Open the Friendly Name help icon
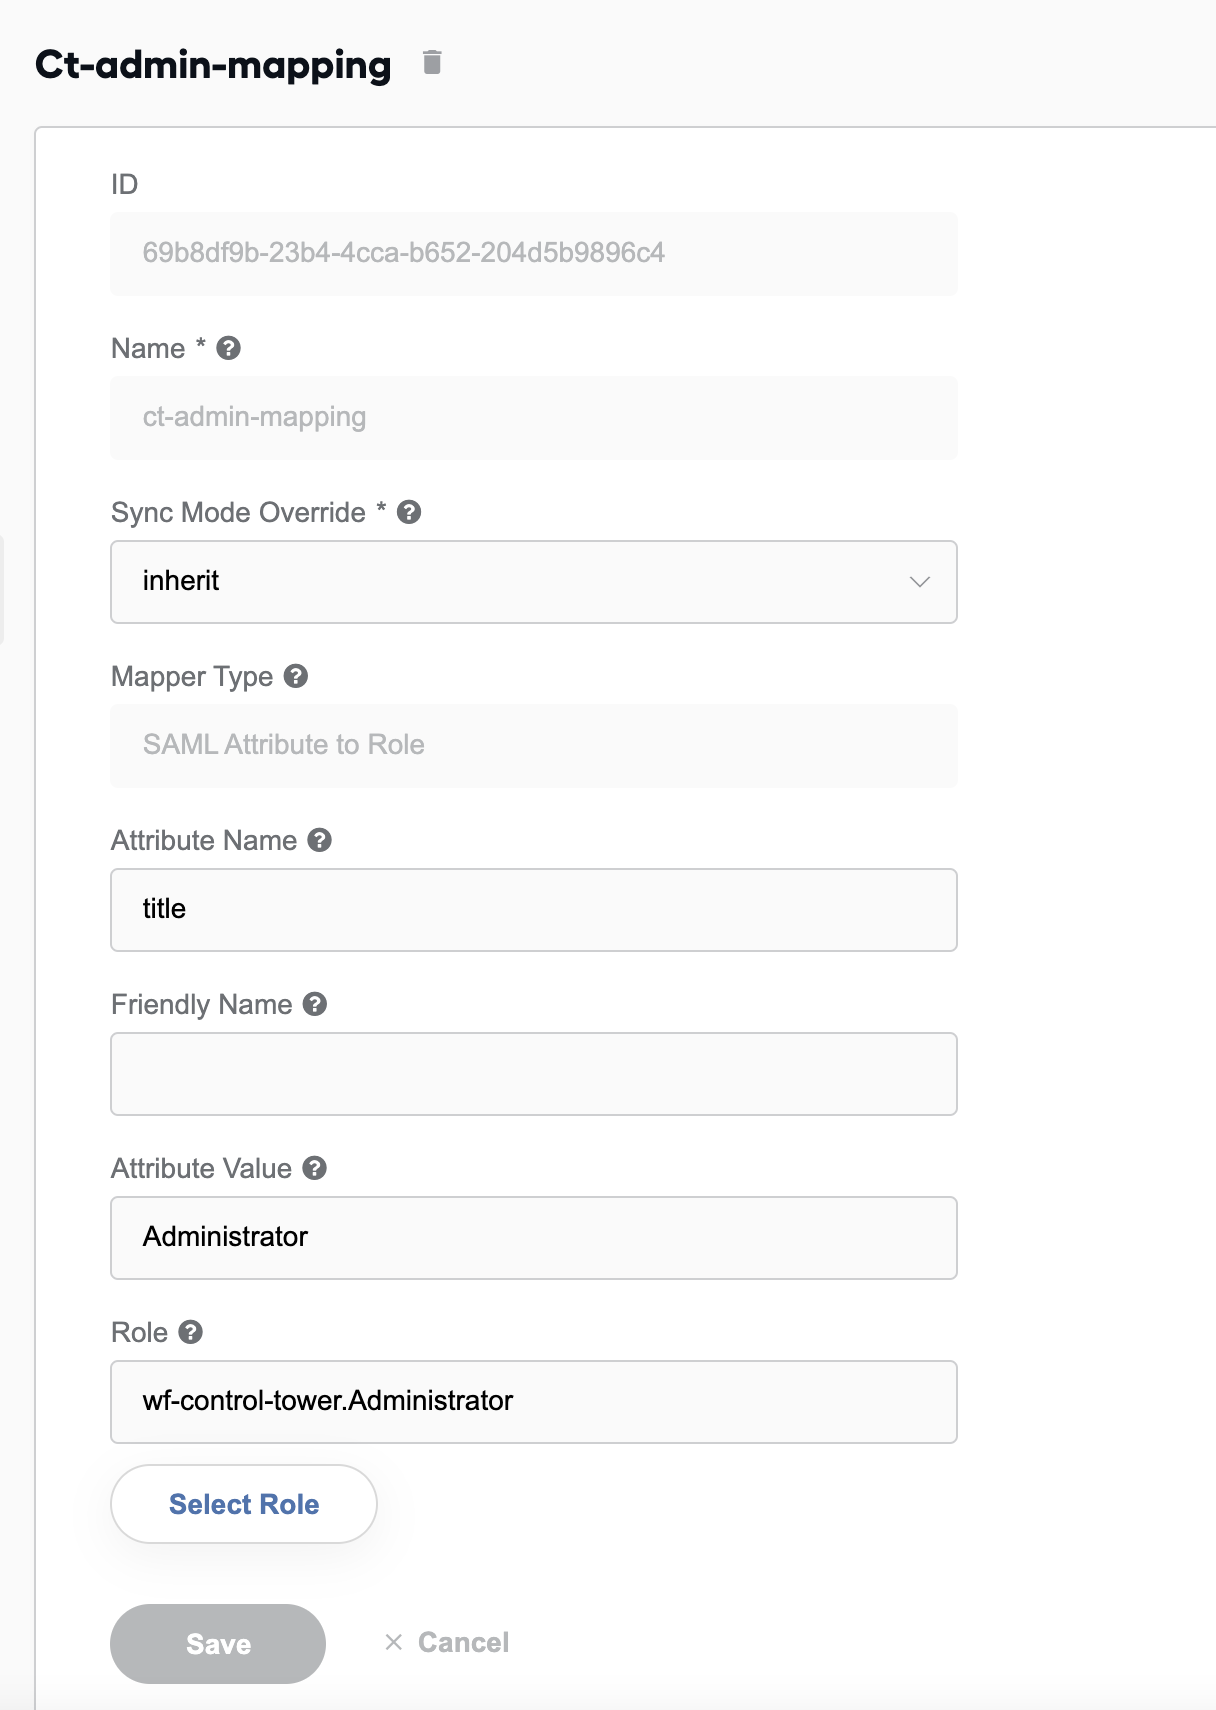Viewport: 1216px width, 1710px height. pos(315,1004)
